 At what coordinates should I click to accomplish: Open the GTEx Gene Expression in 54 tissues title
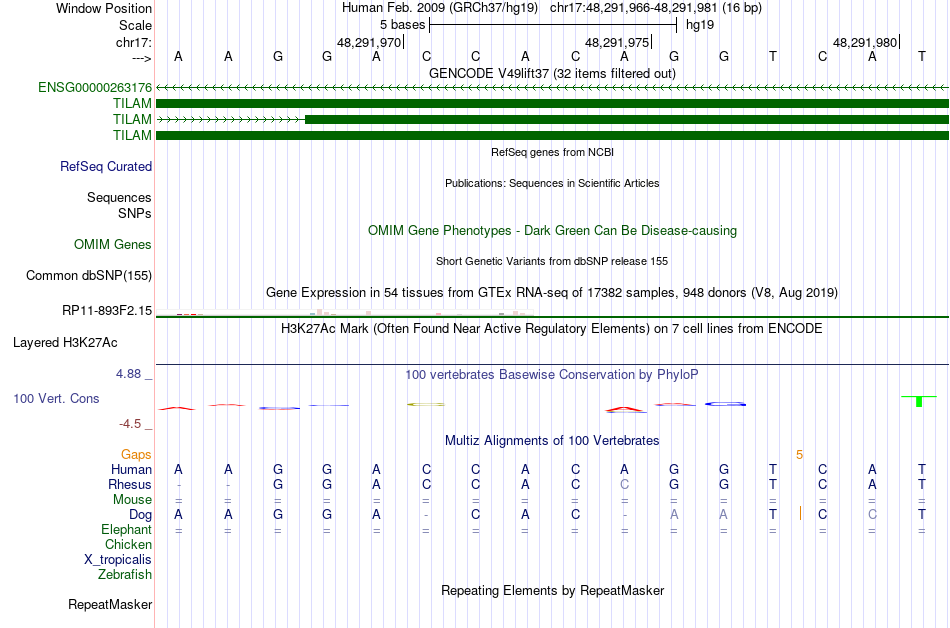tap(552, 293)
